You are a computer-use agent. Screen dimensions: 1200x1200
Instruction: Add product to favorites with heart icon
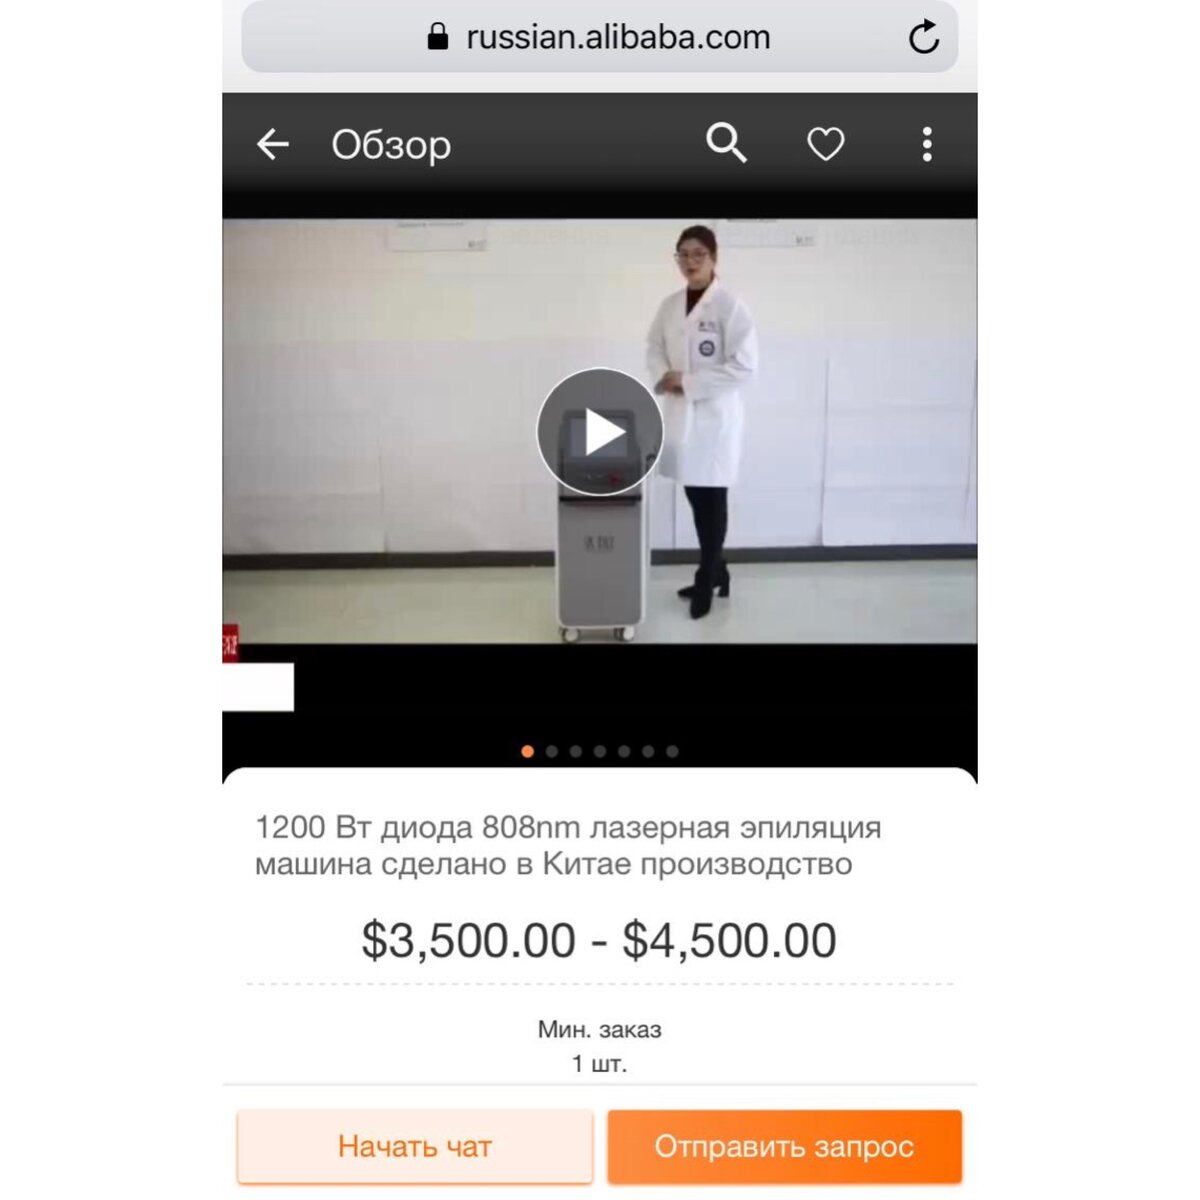pyautogui.click(x=826, y=145)
